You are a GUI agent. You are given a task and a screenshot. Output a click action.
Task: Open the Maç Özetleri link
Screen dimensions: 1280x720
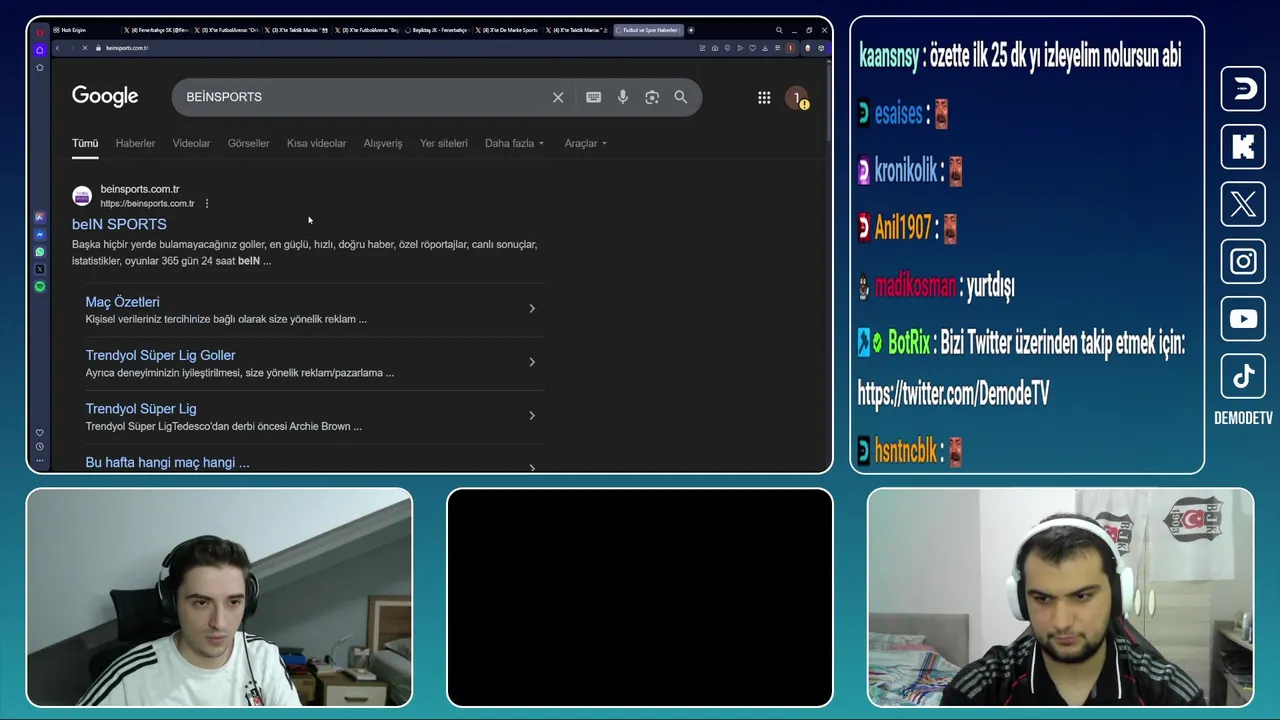tap(122, 302)
